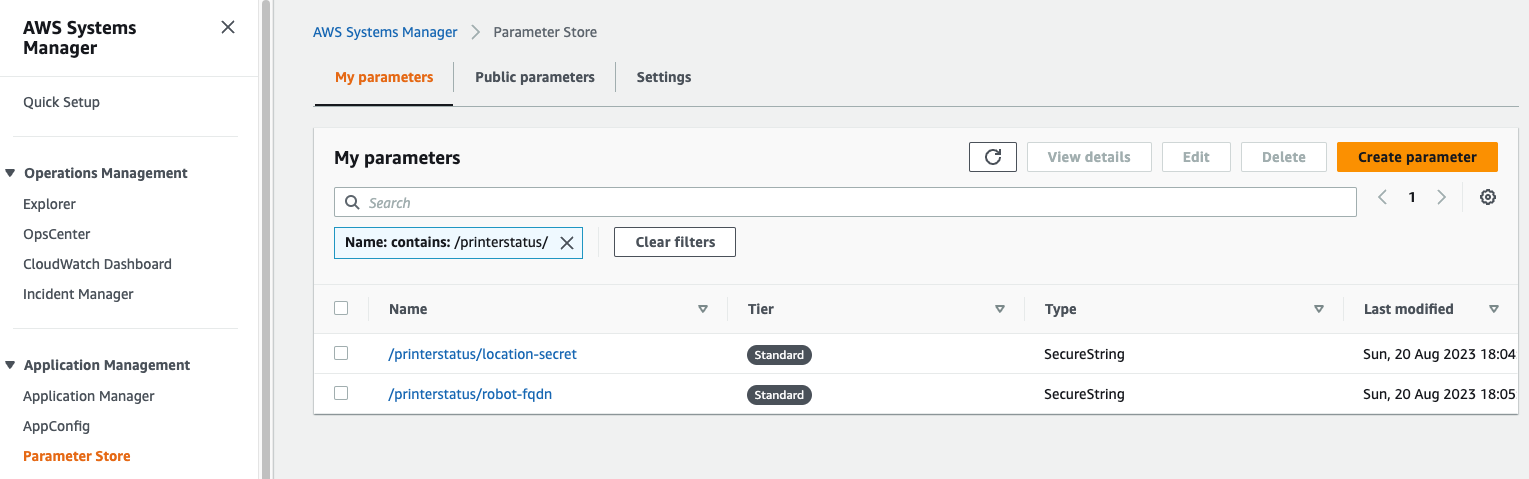Sort by Type column arrow
This screenshot has height=479, width=1529.
[1319, 309]
